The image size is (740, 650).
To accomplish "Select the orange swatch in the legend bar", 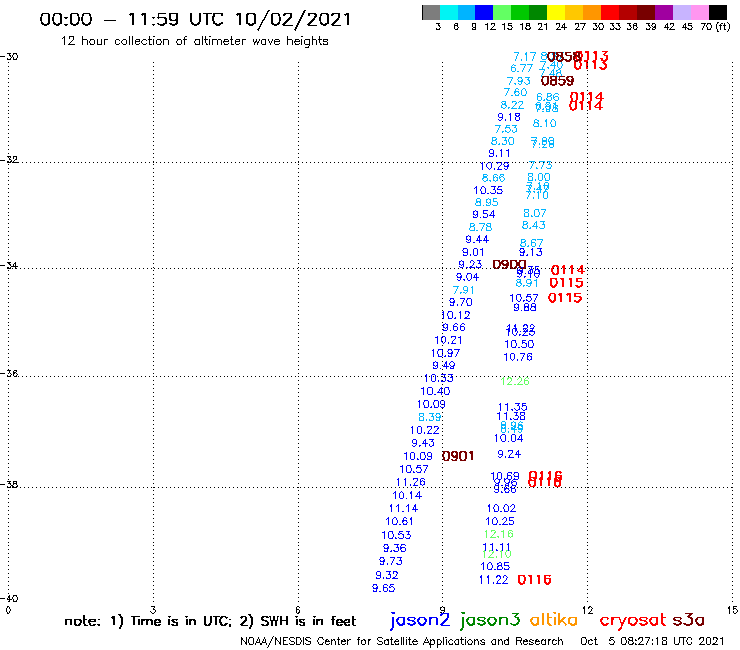I will 592,12.
